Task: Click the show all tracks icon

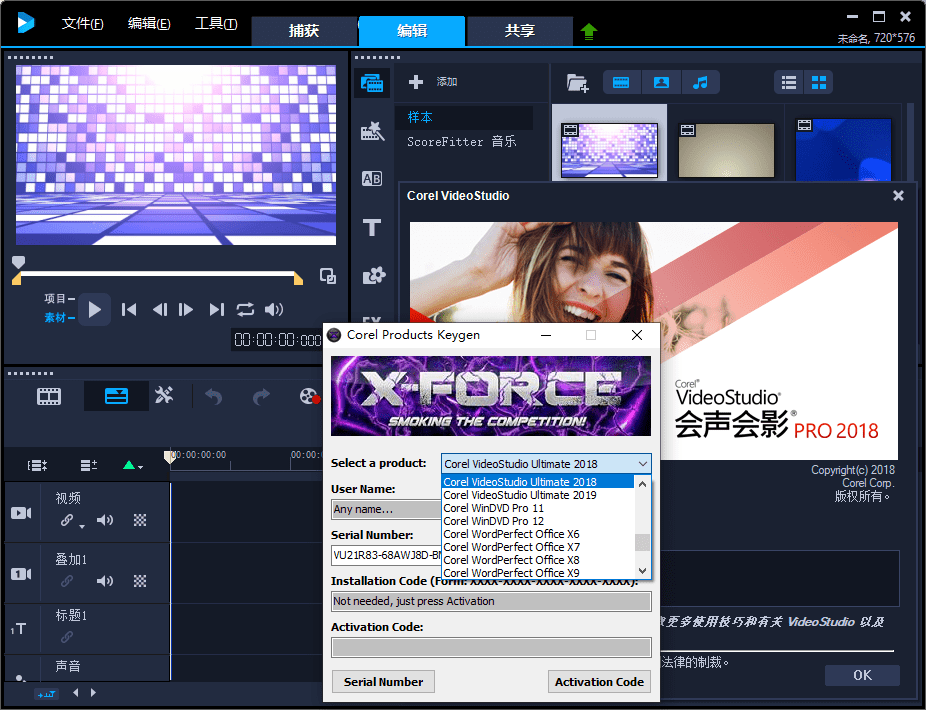Action: tap(38, 465)
